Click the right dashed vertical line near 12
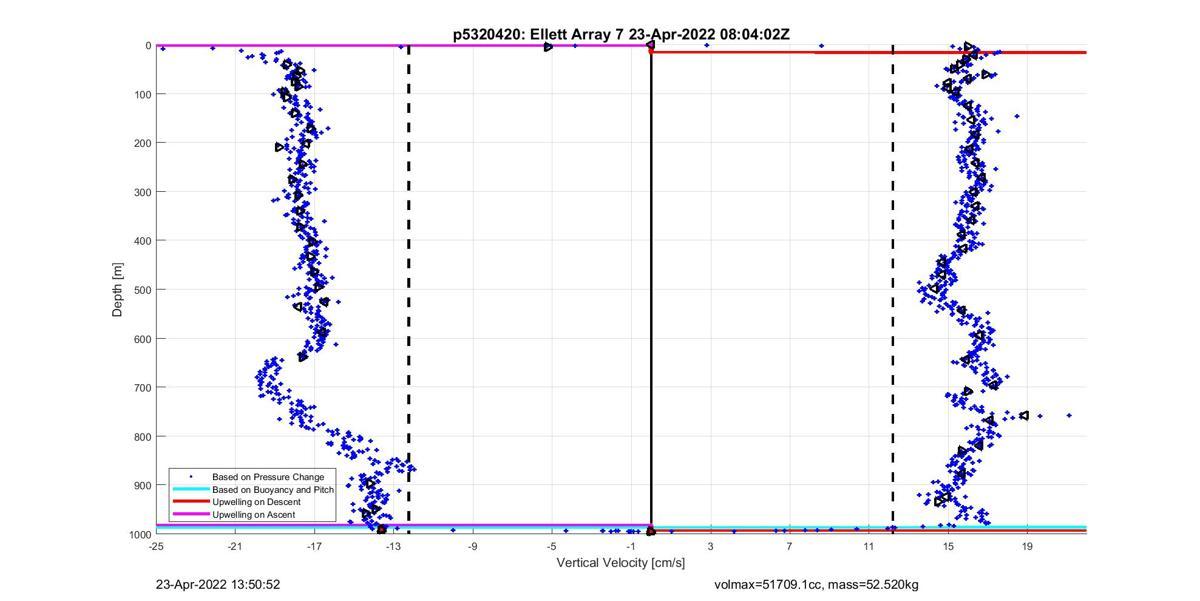This screenshot has height=601, width=1200. pos(892,290)
